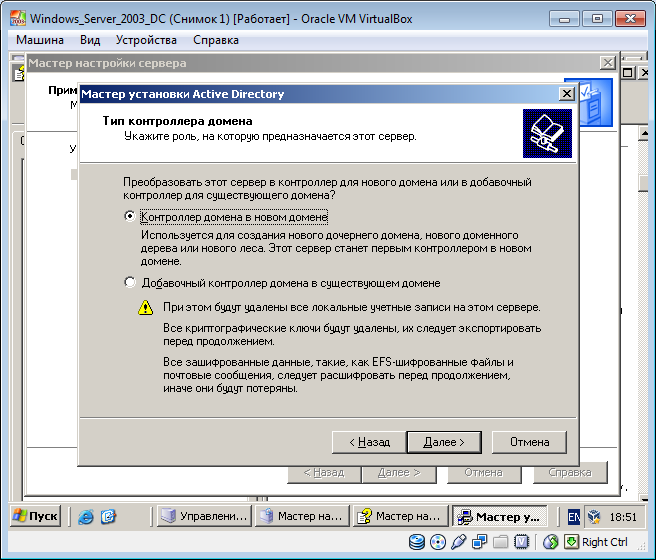Image resolution: width=656 pixels, height=560 pixels.
Task: Click the second quick launch icon beside Internet Explorer
Action: point(108,517)
